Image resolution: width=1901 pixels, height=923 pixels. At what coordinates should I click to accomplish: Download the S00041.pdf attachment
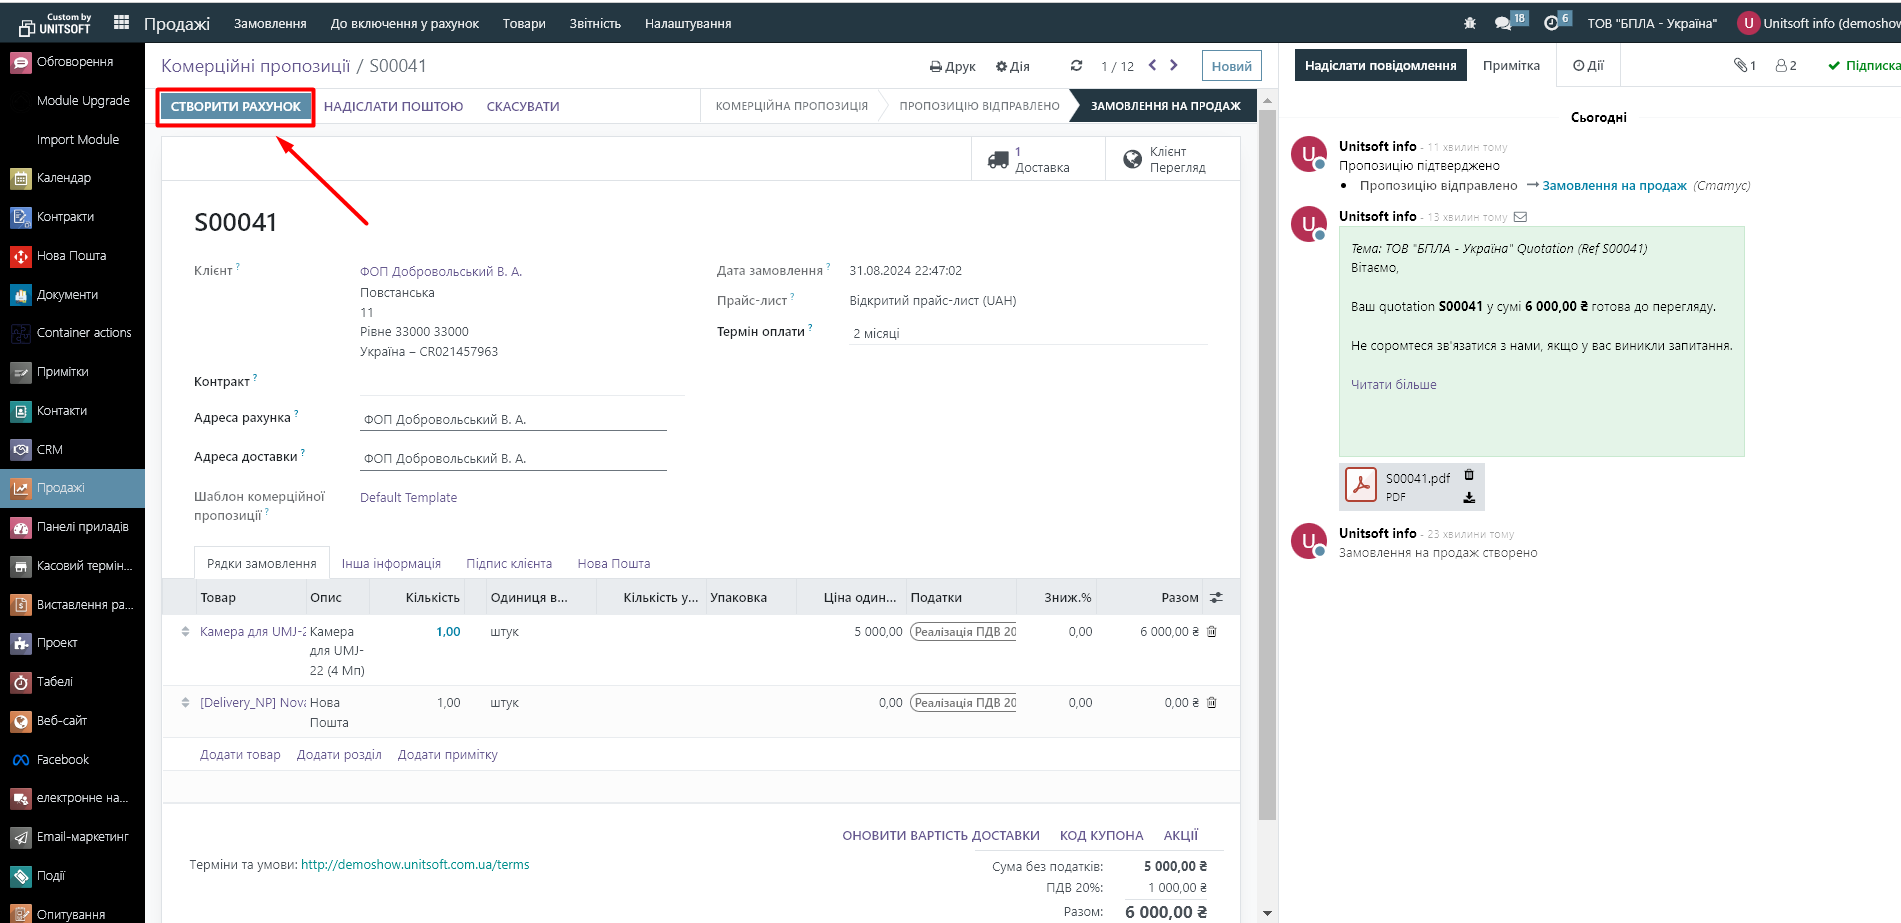(1469, 497)
